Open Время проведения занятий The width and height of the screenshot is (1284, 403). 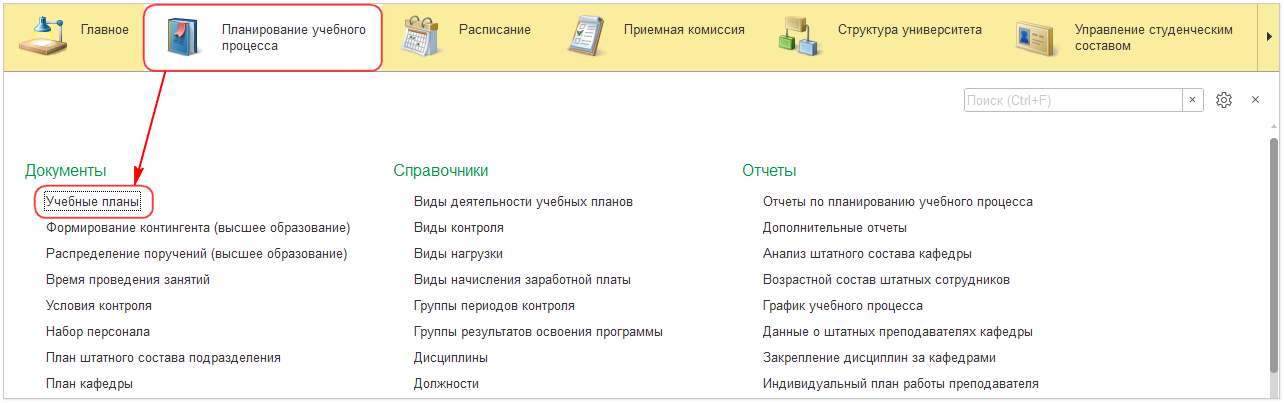click(128, 280)
